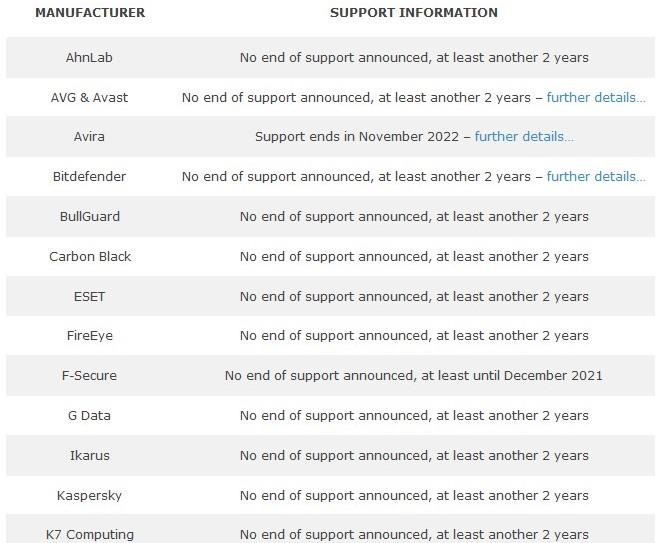657x543 pixels.
Task: Click the BullGuard row label
Action: point(90,217)
